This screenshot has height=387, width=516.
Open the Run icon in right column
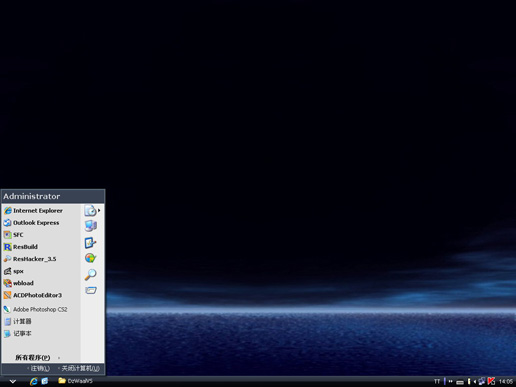click(x=91, y=290)
